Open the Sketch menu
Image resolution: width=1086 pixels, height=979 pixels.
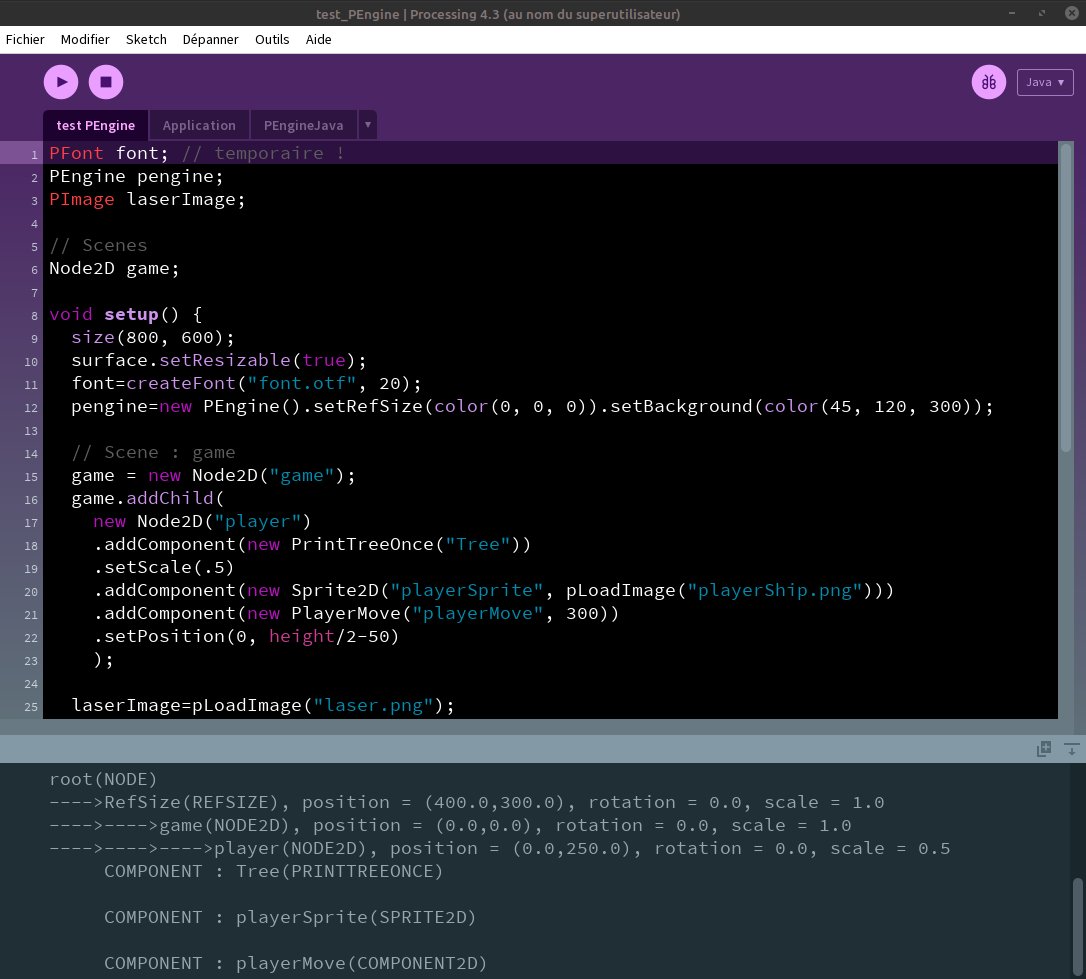click(146, 39)
